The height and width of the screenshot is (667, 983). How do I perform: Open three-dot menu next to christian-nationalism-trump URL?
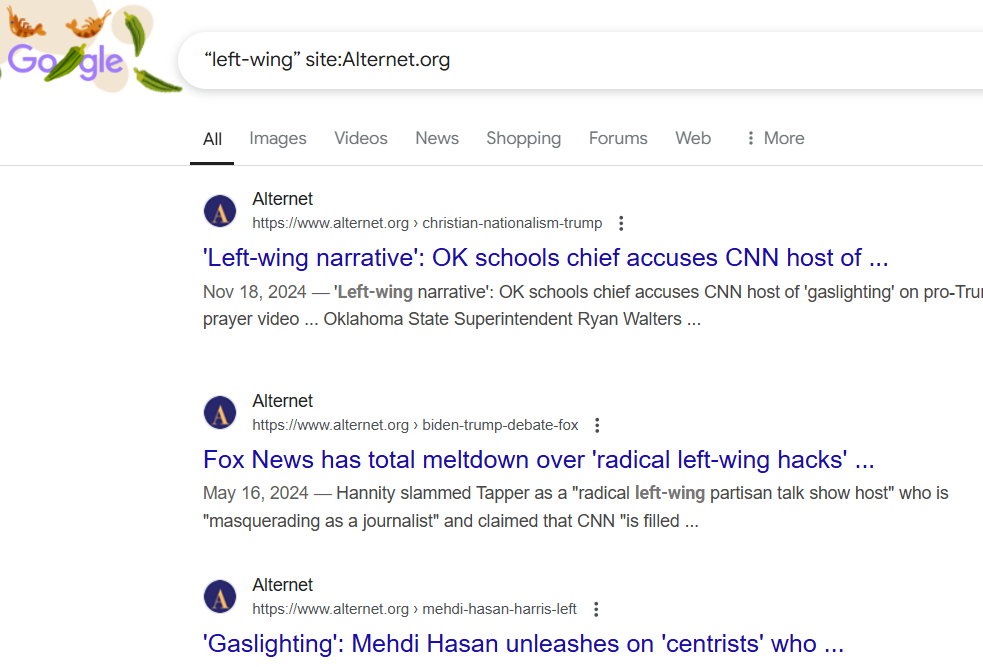(621, 223)
